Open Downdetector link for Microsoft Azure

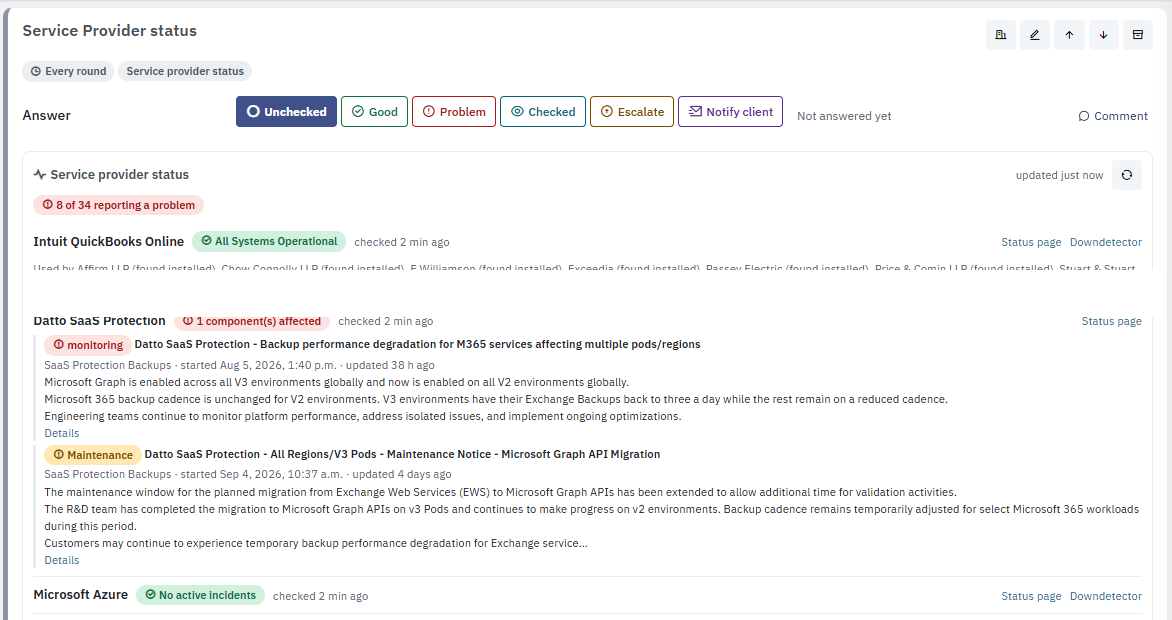coord(1105,596)
